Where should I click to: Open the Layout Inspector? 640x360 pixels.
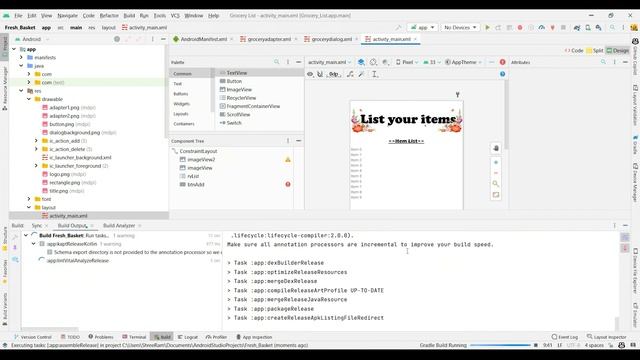[x=607, y=337]
